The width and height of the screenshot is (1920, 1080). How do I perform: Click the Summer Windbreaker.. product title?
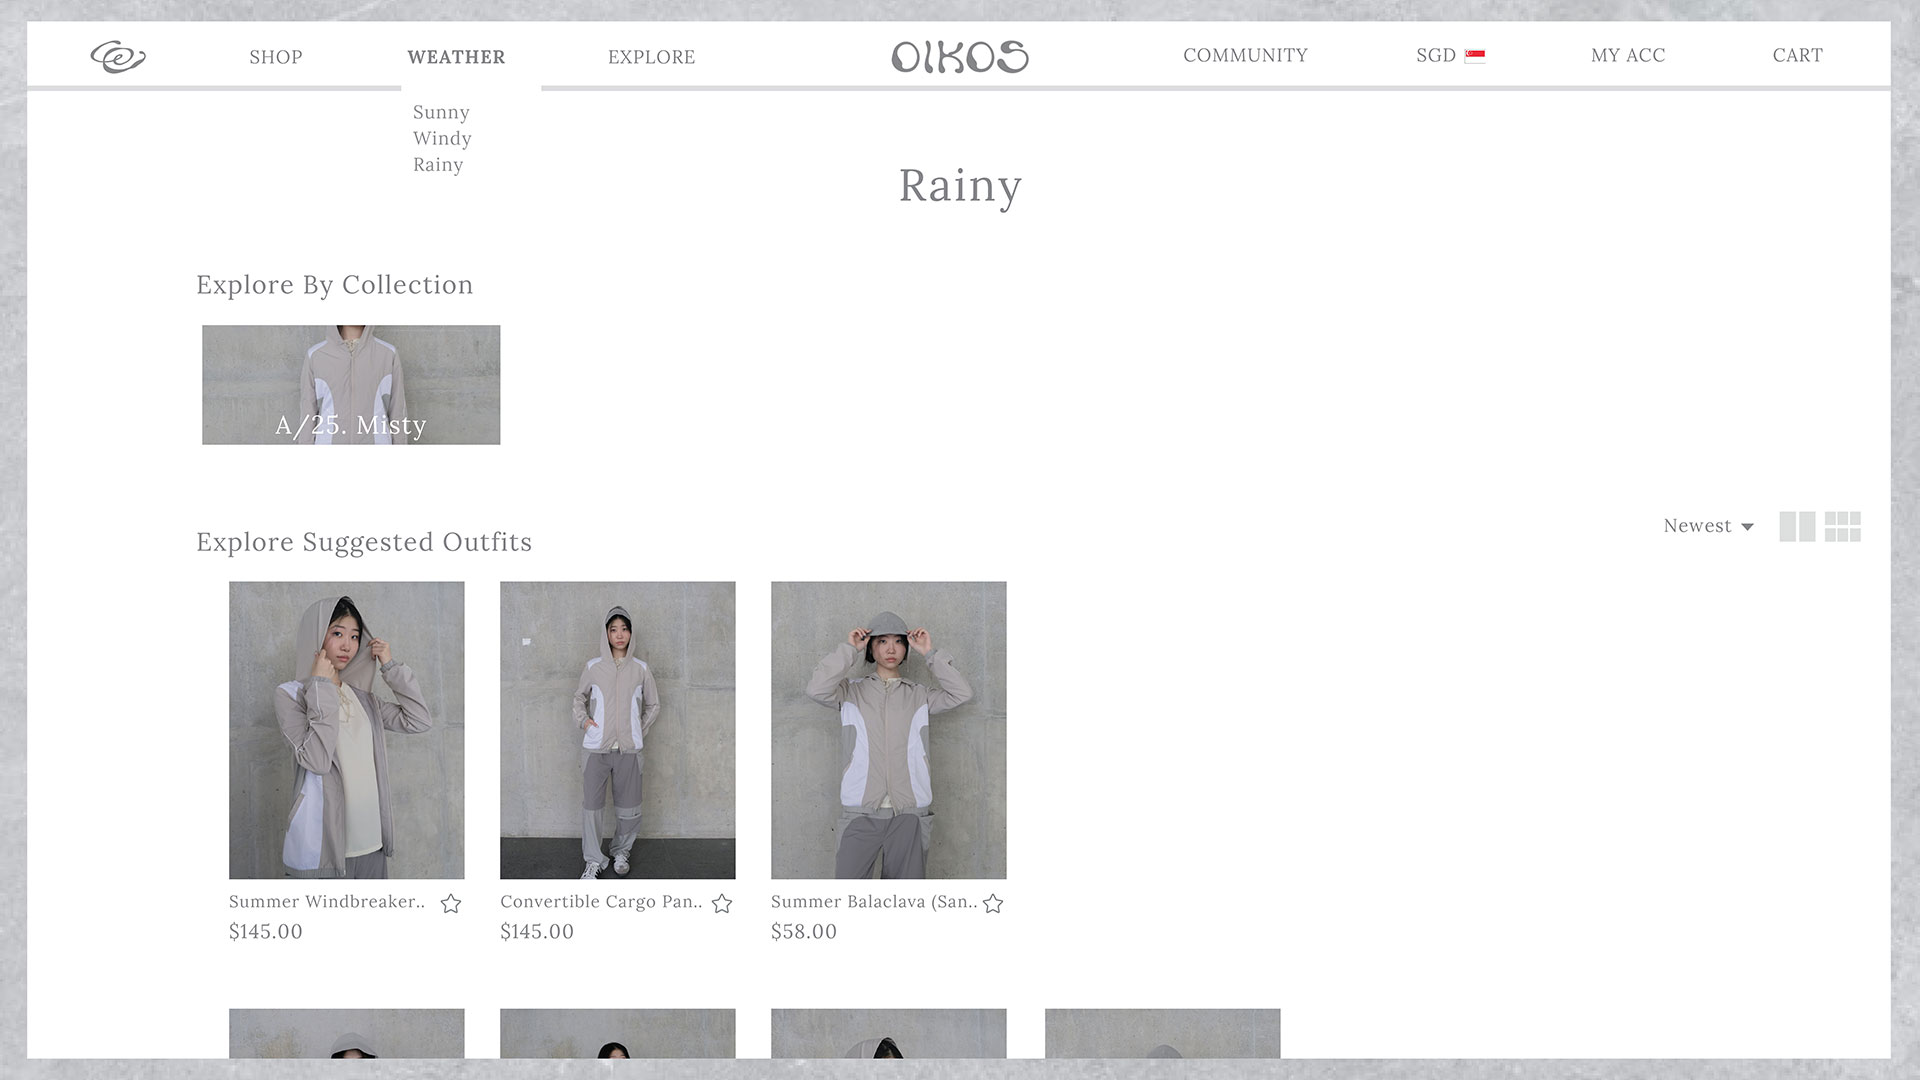[x=327, y=902]
